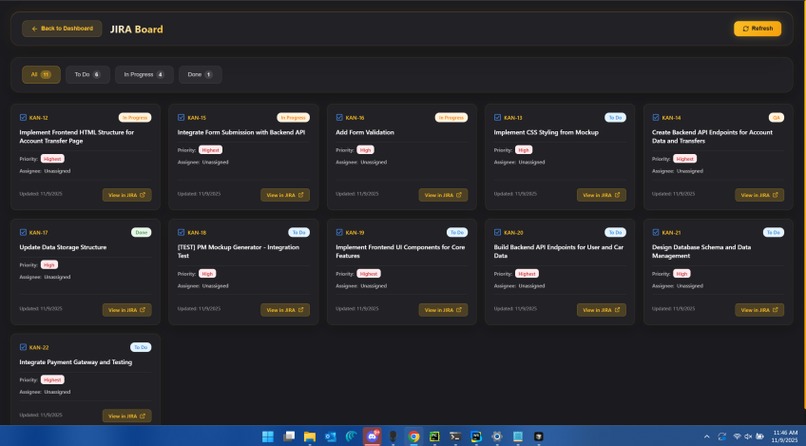Image resolution: width=806 pixels, height=446 pixels.
Task: Open KAN-22 via View in JIRA
Action: (x=127, y=416)
